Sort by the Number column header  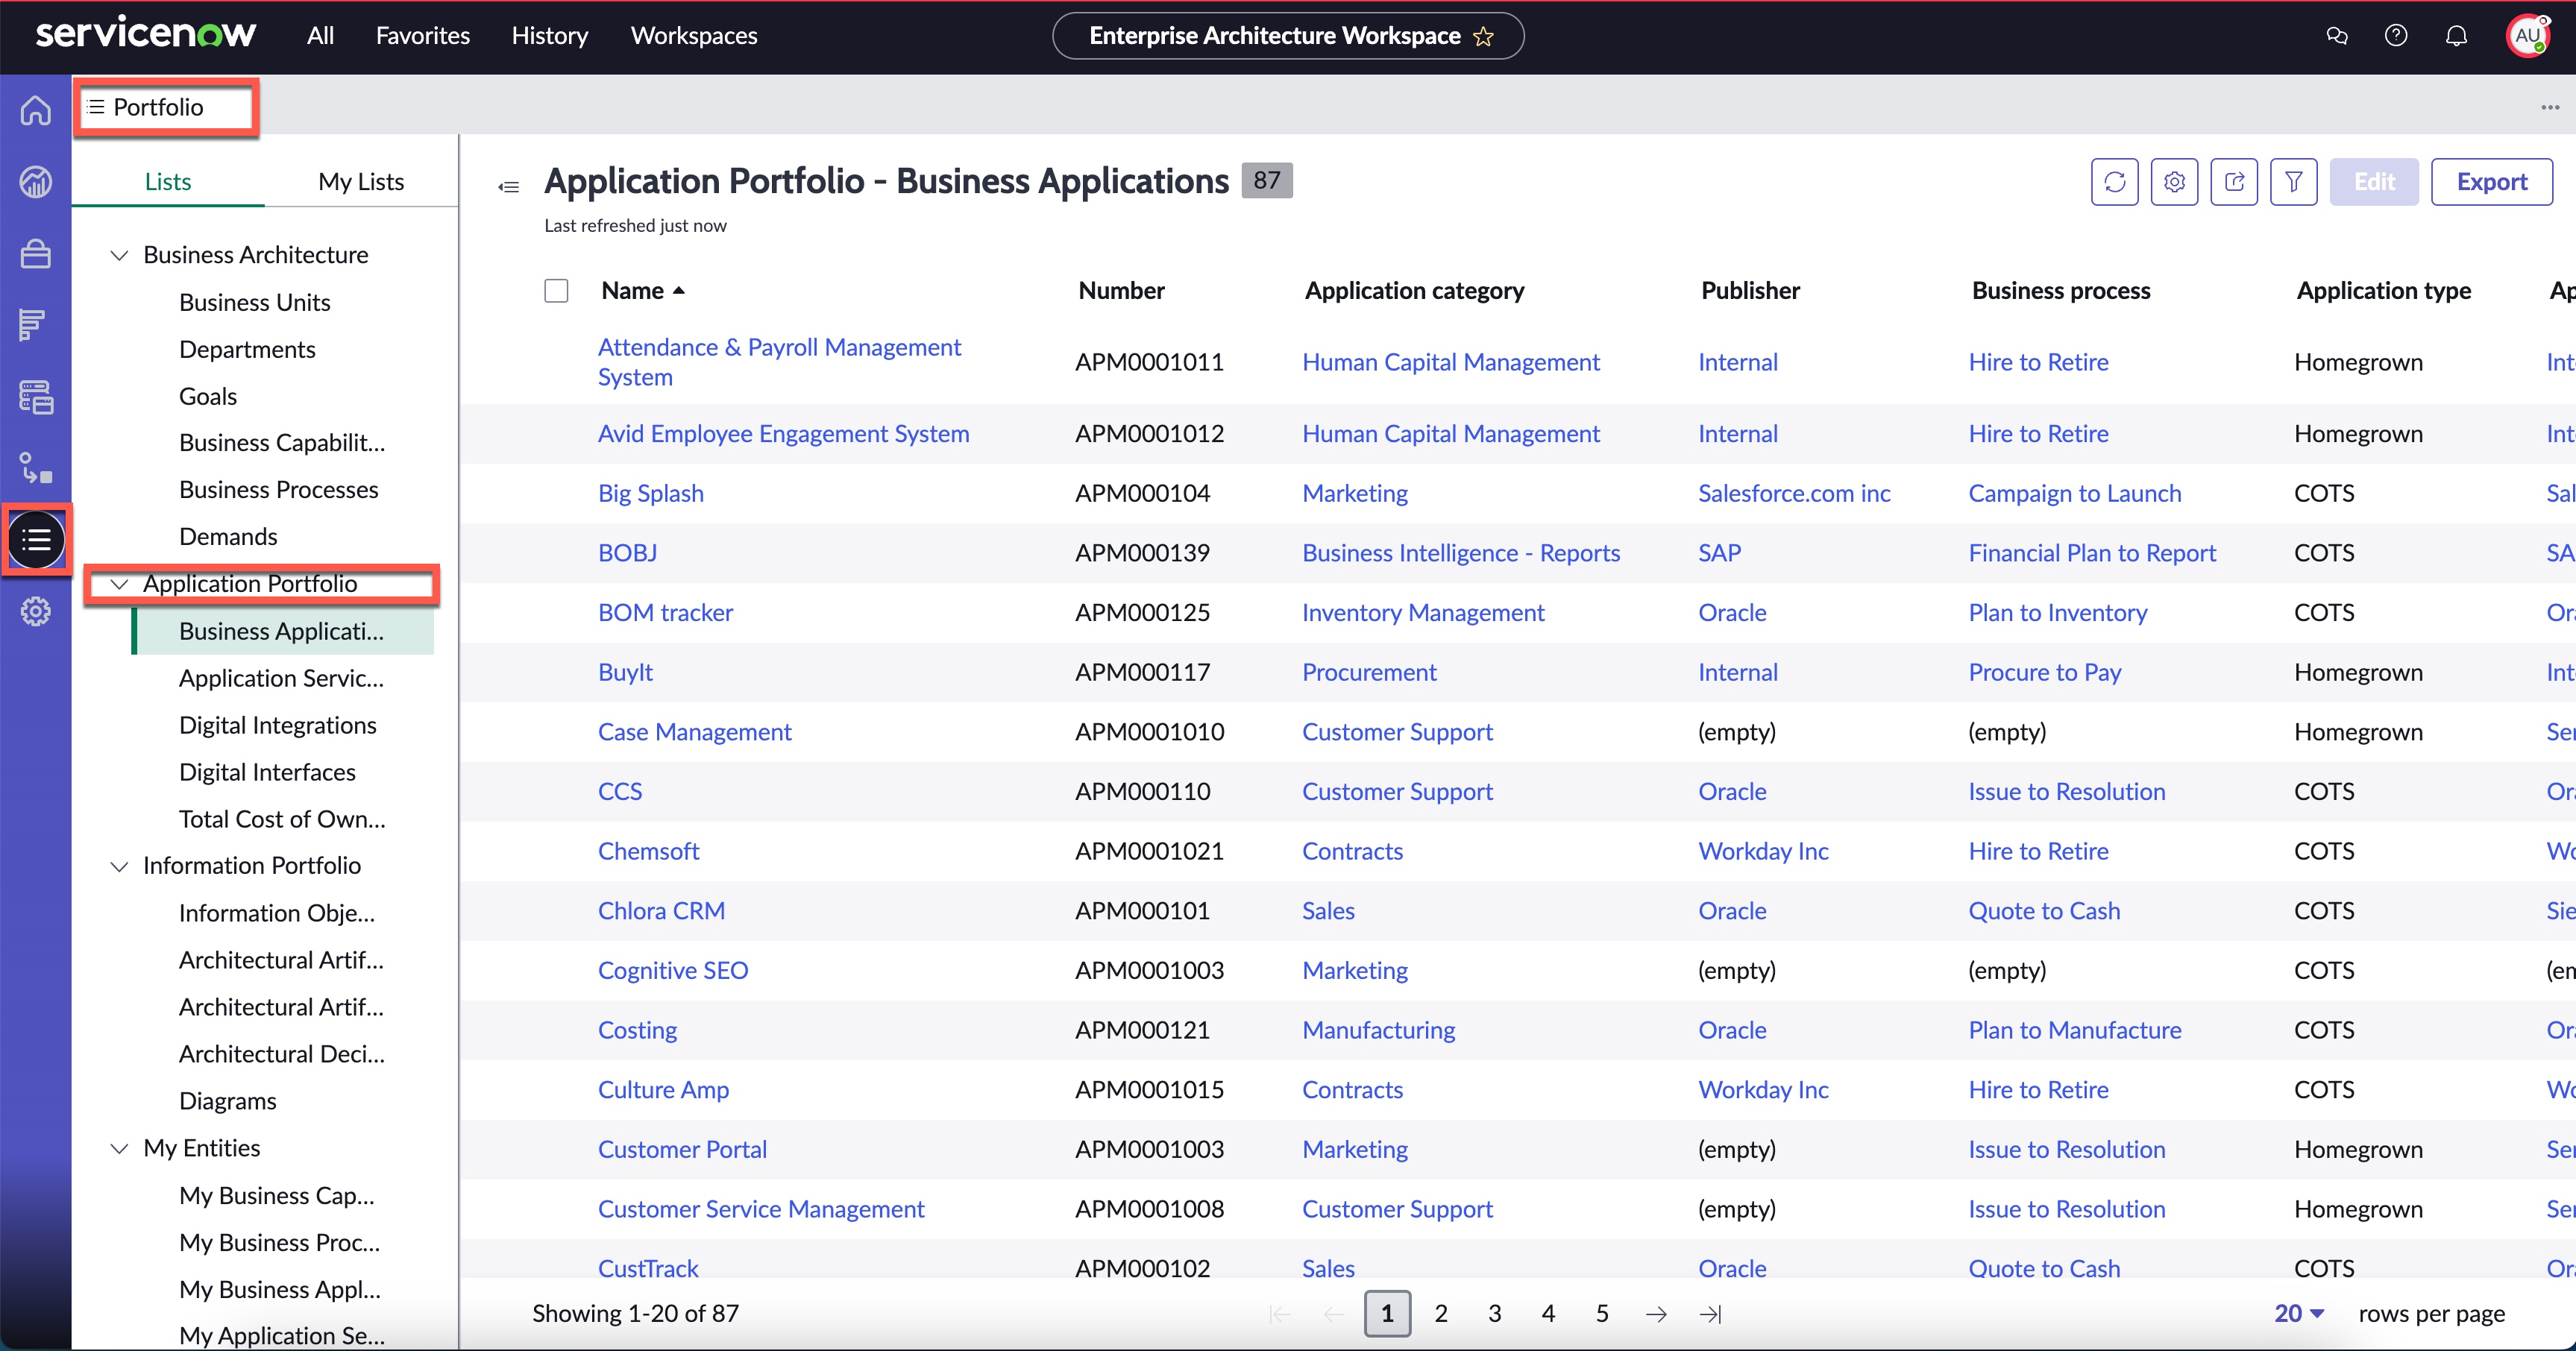1121,291
